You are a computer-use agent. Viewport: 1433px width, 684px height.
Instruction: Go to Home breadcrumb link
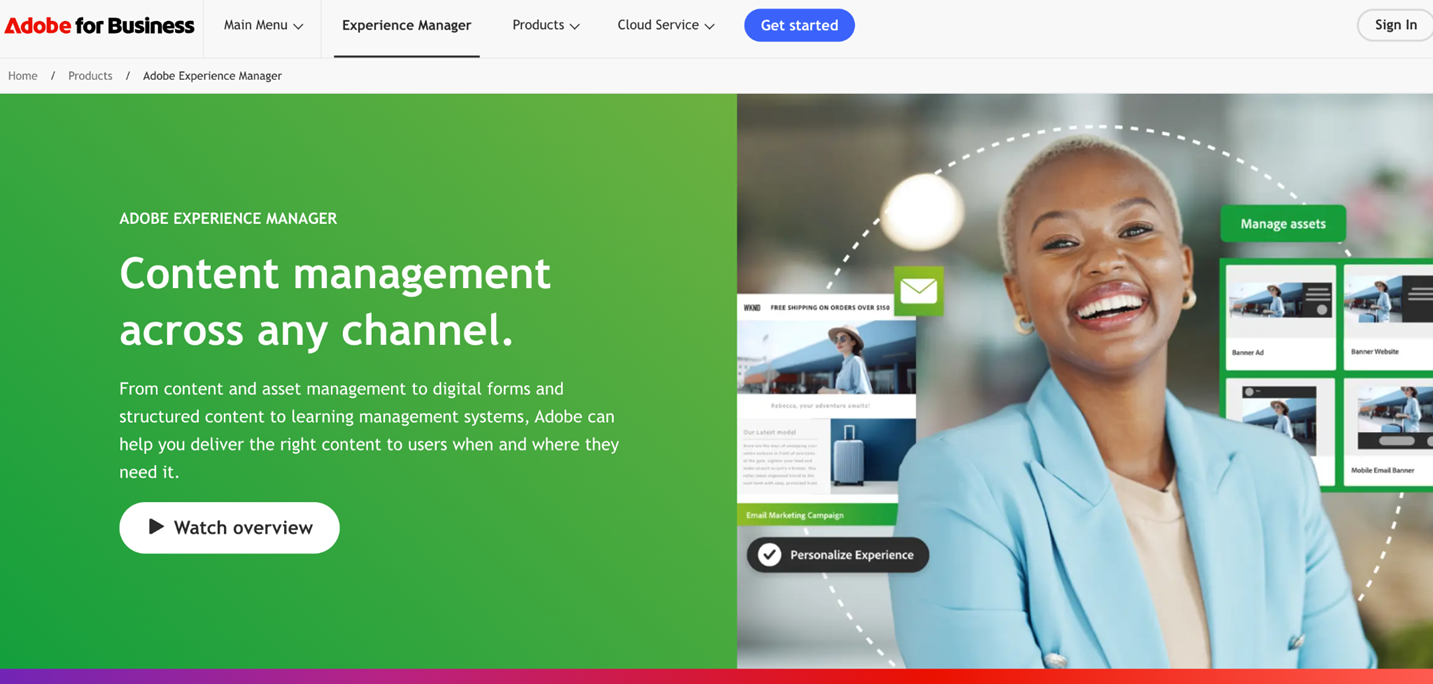click(23, 76)
